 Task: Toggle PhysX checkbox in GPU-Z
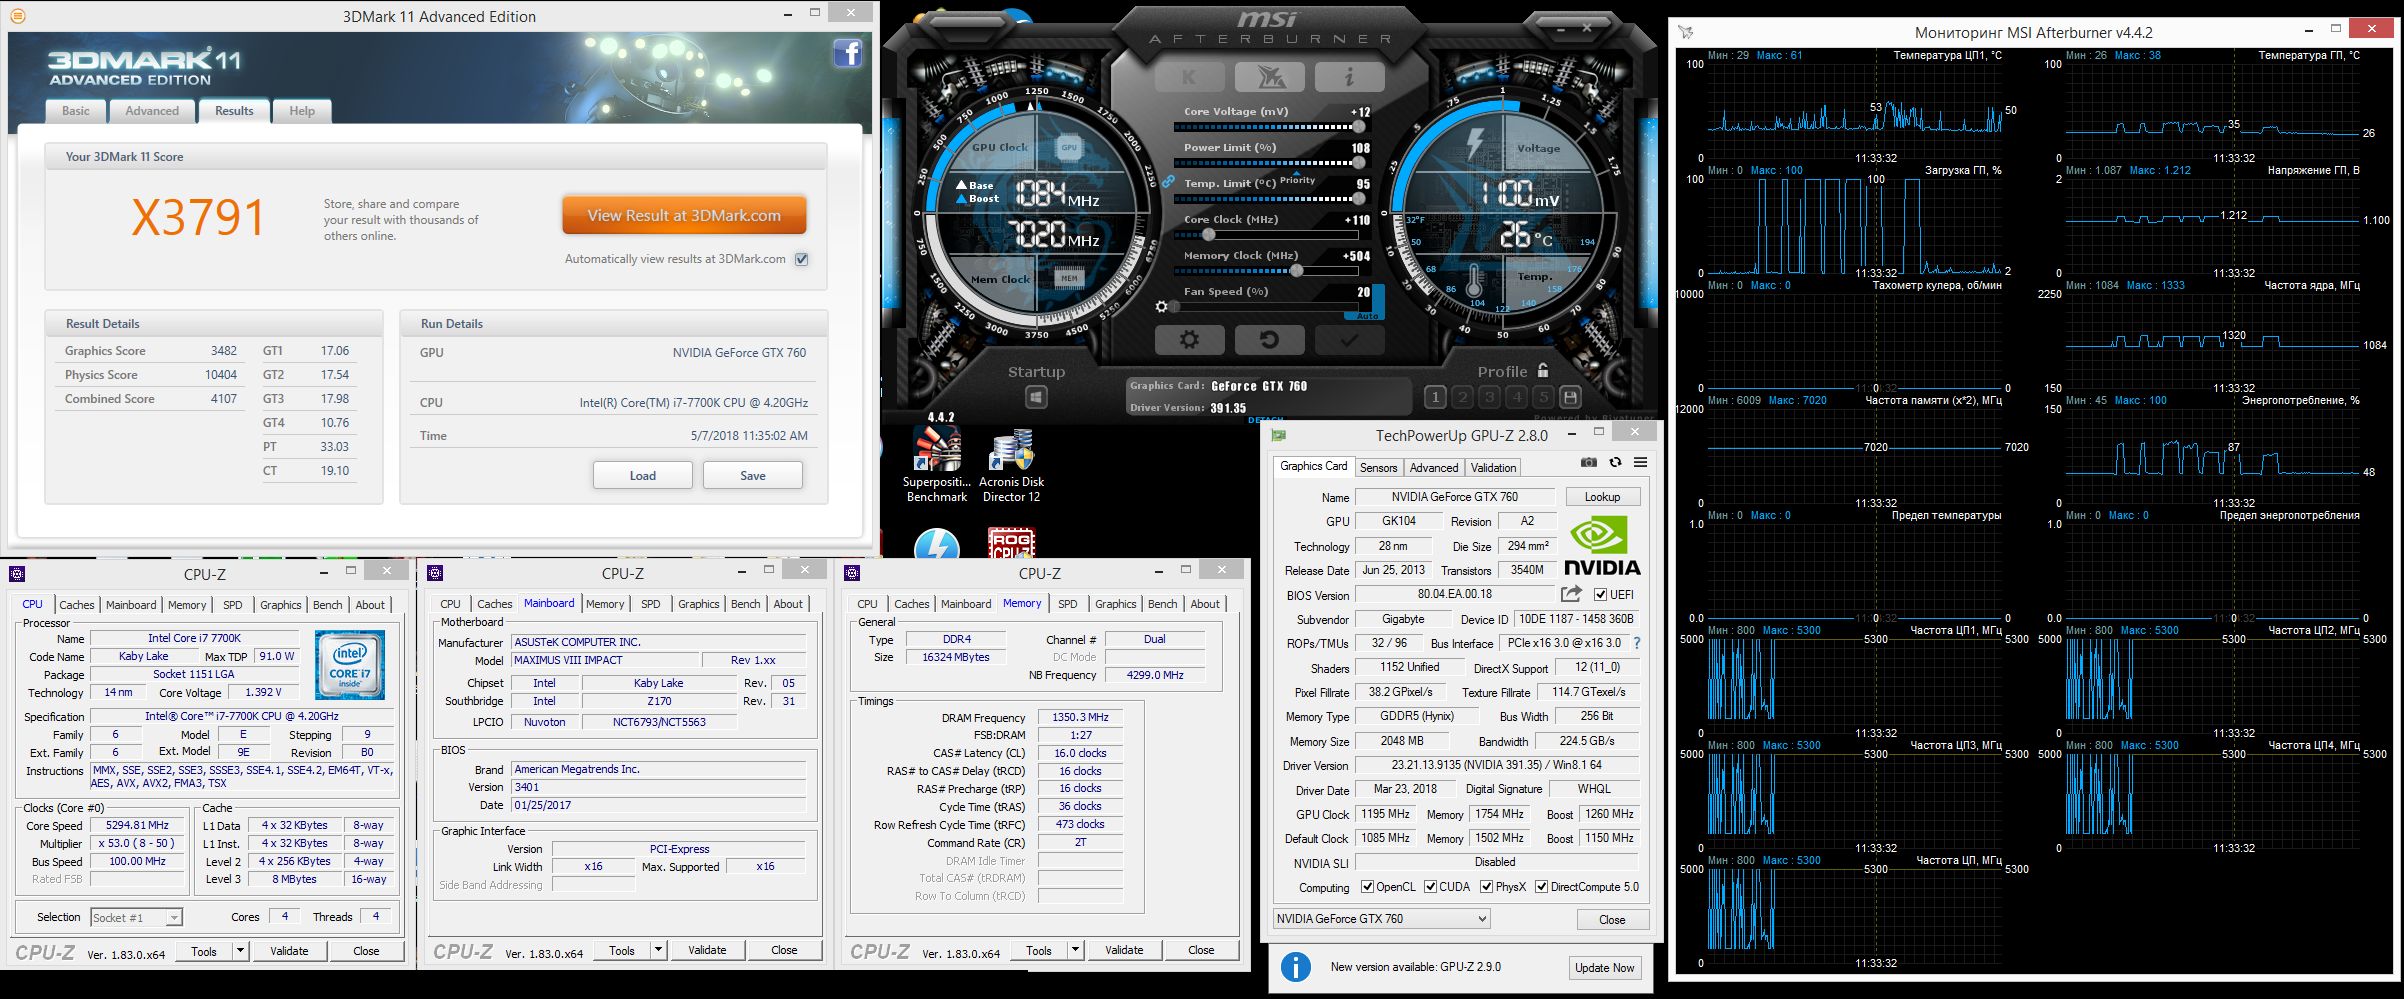[x=1487, y=887]
